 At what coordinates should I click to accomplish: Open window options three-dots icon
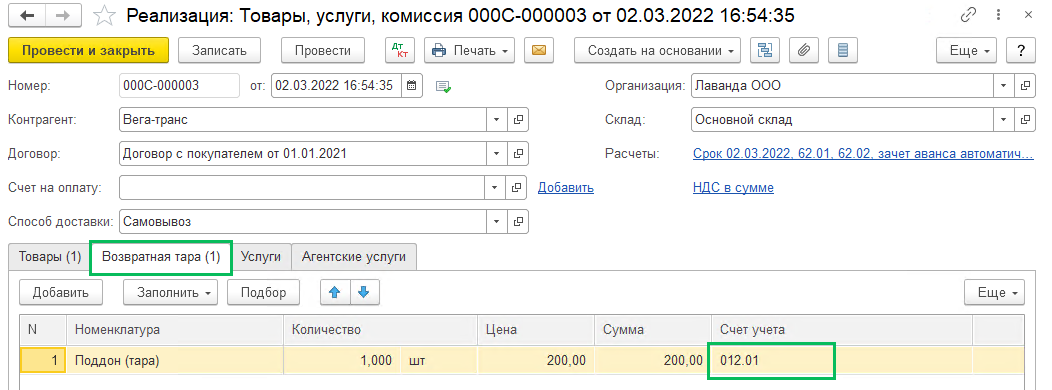point(999,15)
